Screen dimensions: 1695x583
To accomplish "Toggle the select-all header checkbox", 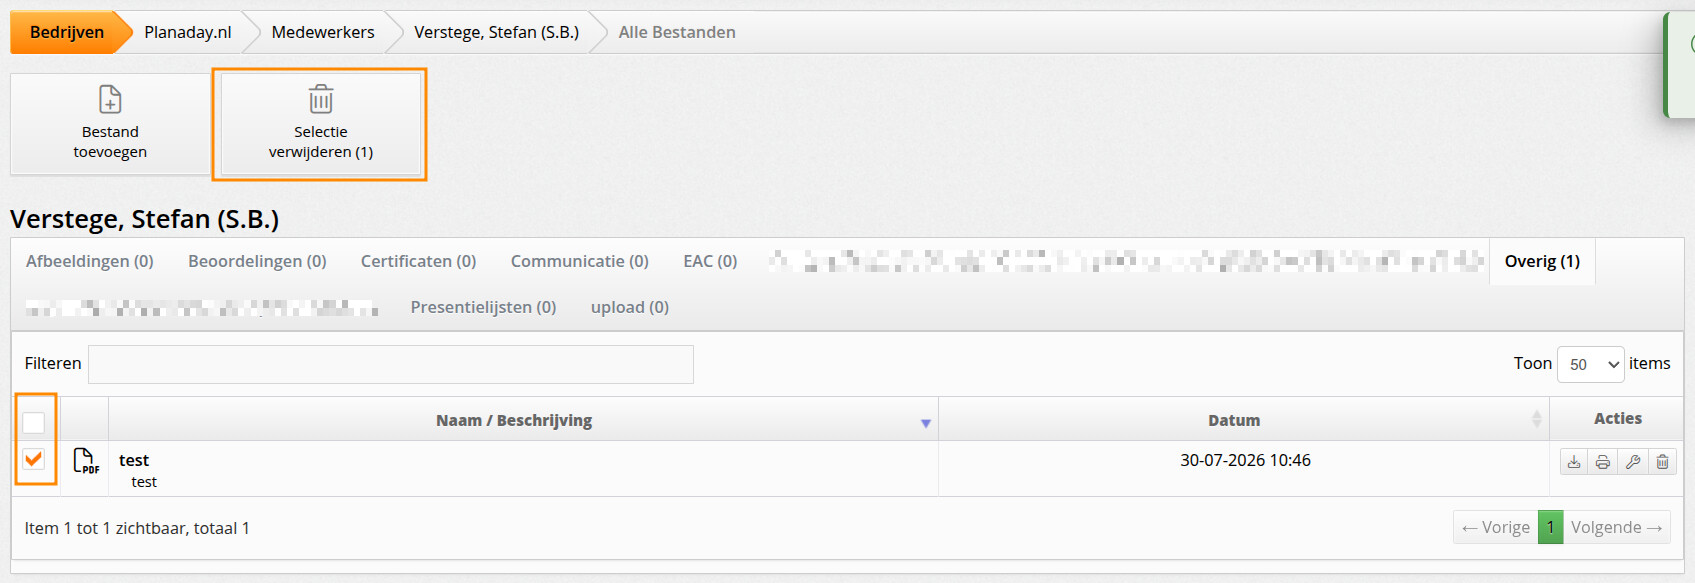I will [34, 422].
